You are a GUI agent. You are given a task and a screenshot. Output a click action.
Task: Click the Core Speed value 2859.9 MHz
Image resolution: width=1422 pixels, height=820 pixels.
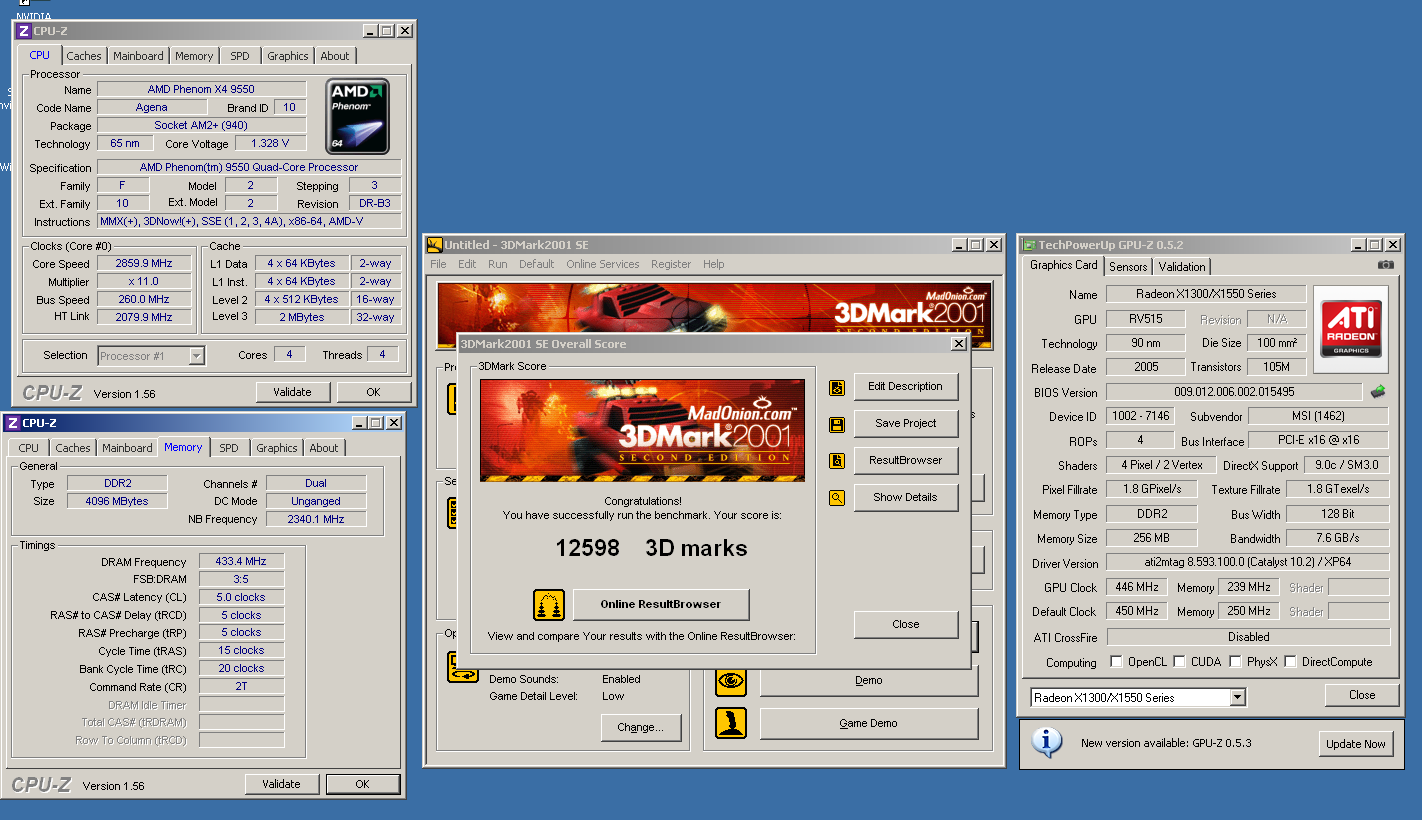click(x=145, y=264)
